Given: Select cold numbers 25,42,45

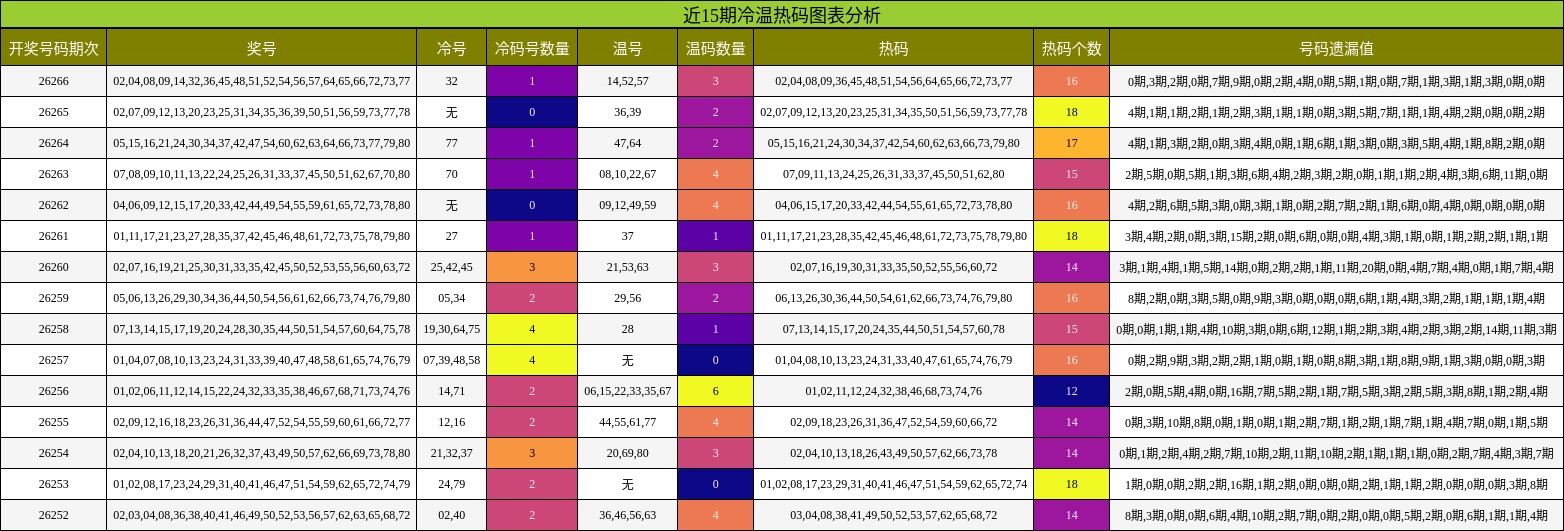Looking at the screenshot, I should tap(452, 267).
